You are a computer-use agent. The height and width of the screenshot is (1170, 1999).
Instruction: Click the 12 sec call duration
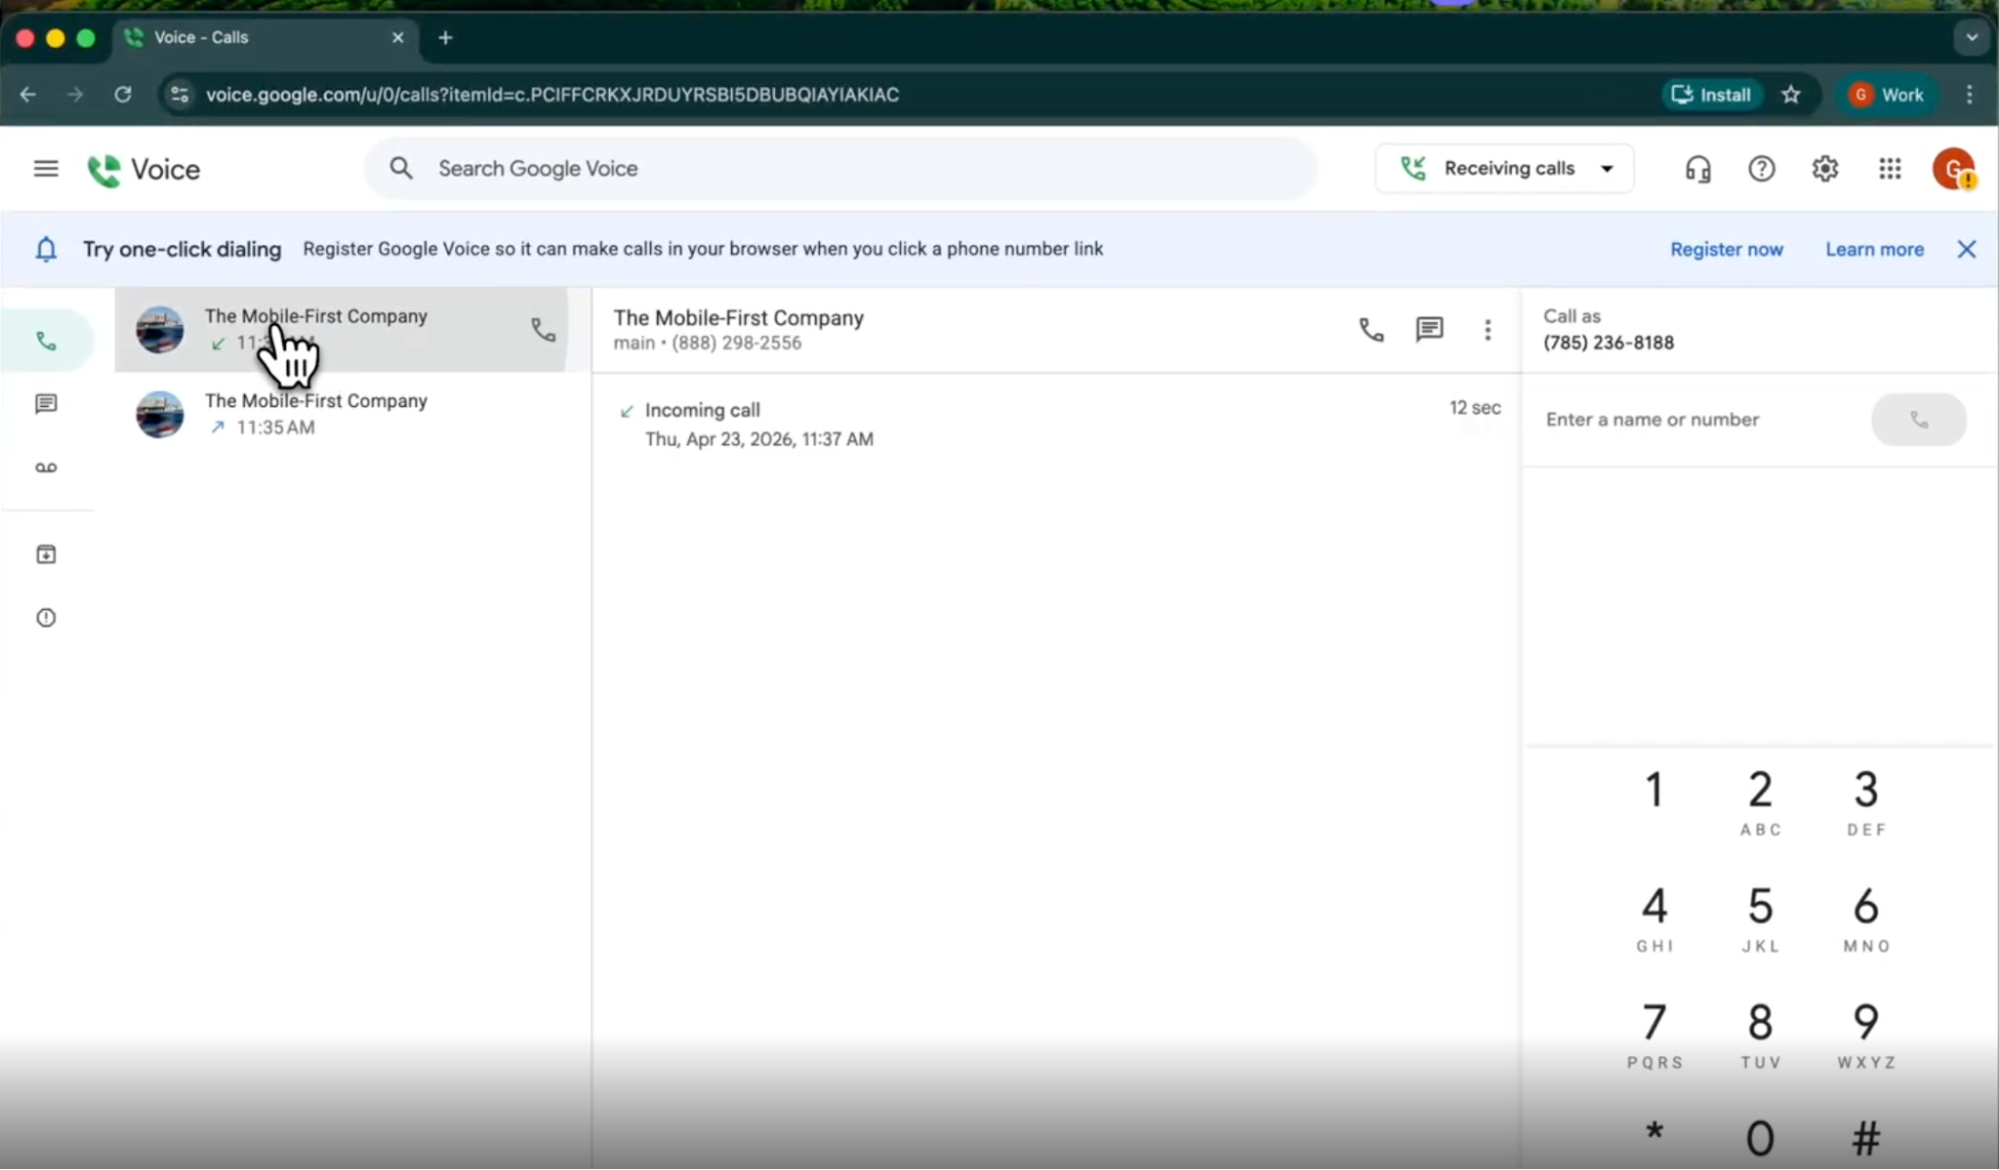point(1475,408)
